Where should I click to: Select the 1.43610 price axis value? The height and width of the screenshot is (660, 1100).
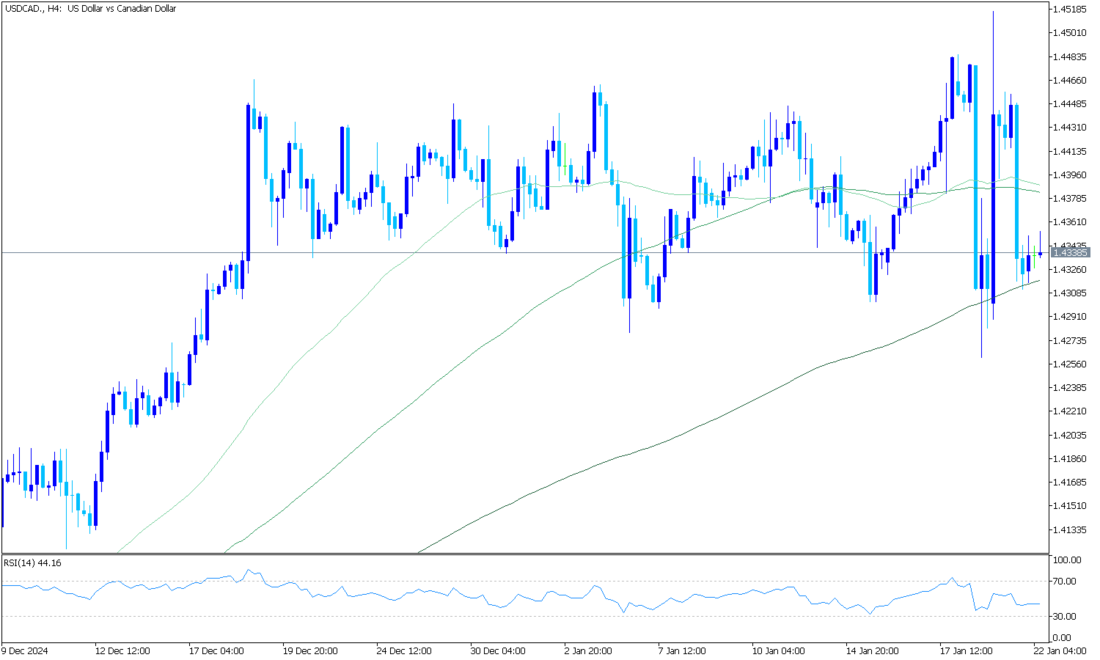[1070, 222]
